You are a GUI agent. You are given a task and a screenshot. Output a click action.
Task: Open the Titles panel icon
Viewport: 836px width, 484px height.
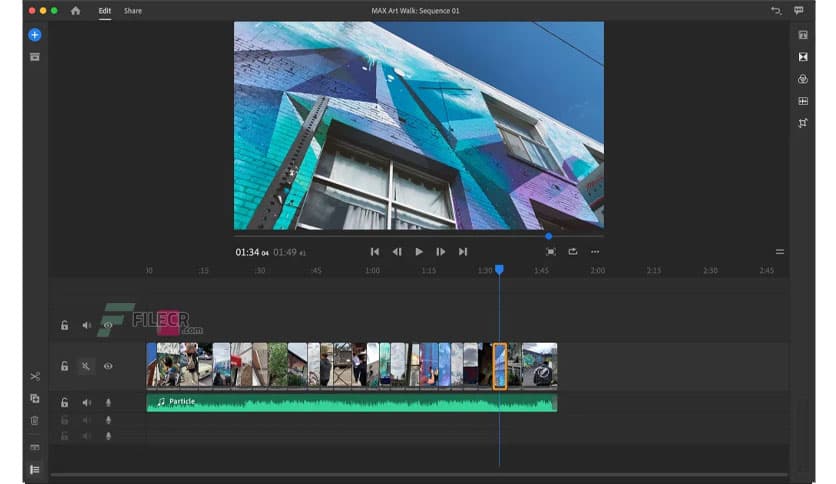(803, 35)
